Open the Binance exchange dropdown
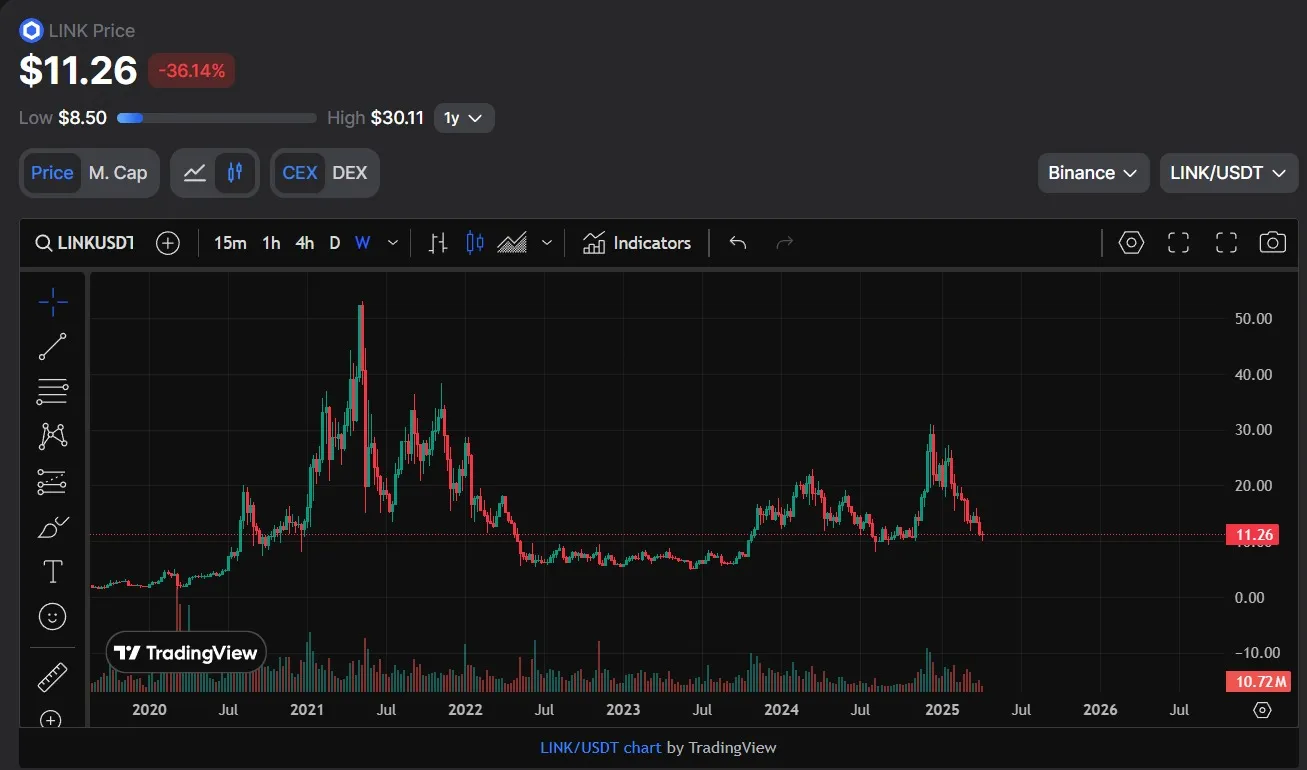Screen dimensions: 1307x770 point(1092,173)
